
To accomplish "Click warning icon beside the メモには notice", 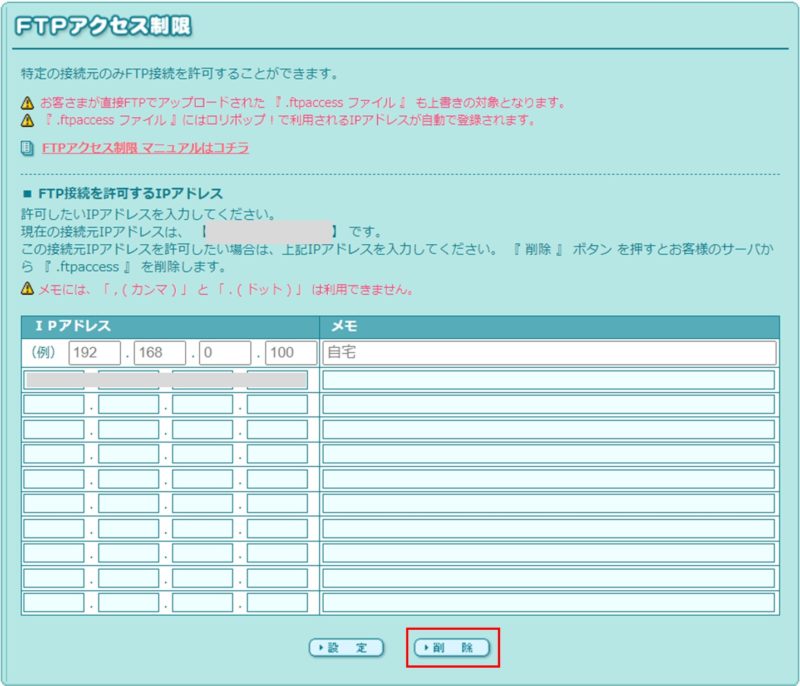I will (27, 289).
